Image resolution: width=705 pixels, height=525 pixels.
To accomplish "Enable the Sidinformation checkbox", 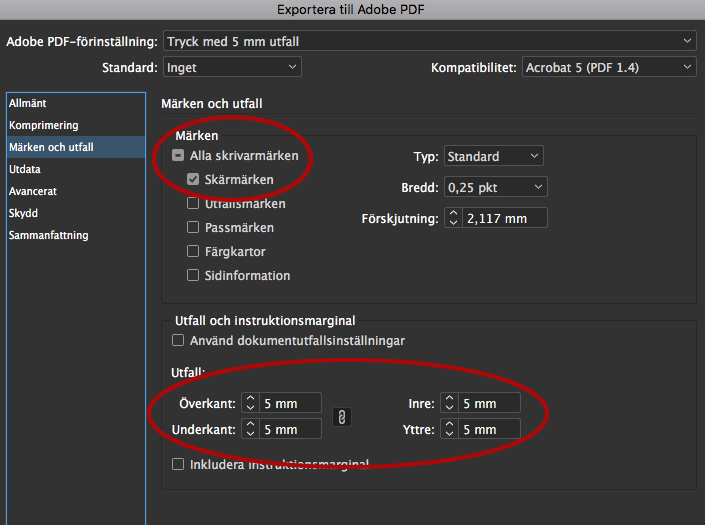I will coord(193,275).
